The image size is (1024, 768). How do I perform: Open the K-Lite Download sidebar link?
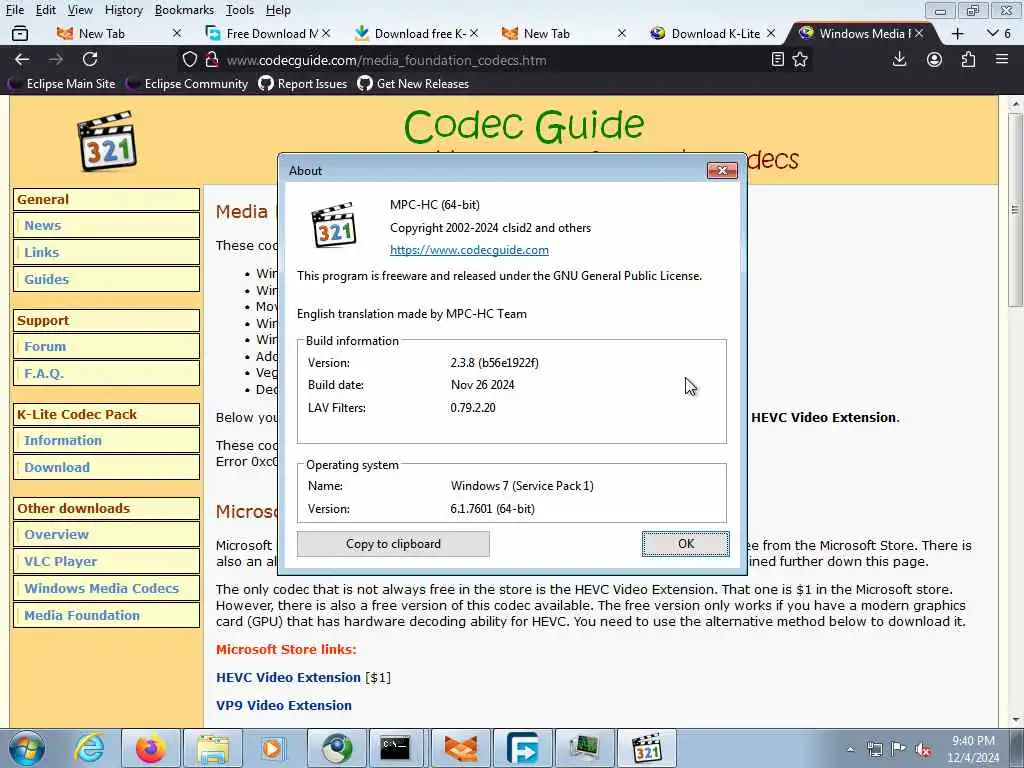coord(106,468)
